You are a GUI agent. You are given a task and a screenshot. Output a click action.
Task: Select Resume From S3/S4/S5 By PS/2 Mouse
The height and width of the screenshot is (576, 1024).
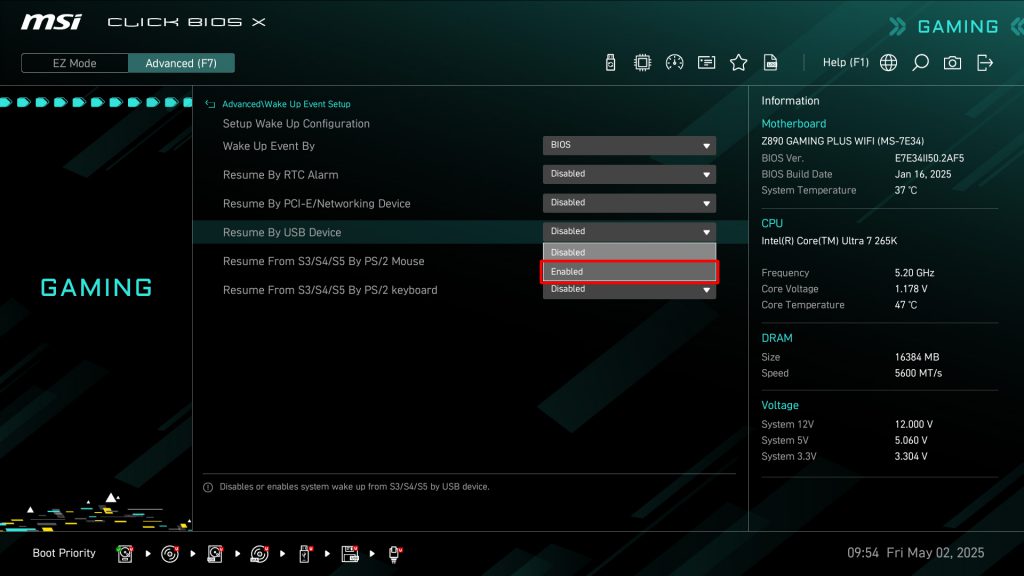pos(323,261)
